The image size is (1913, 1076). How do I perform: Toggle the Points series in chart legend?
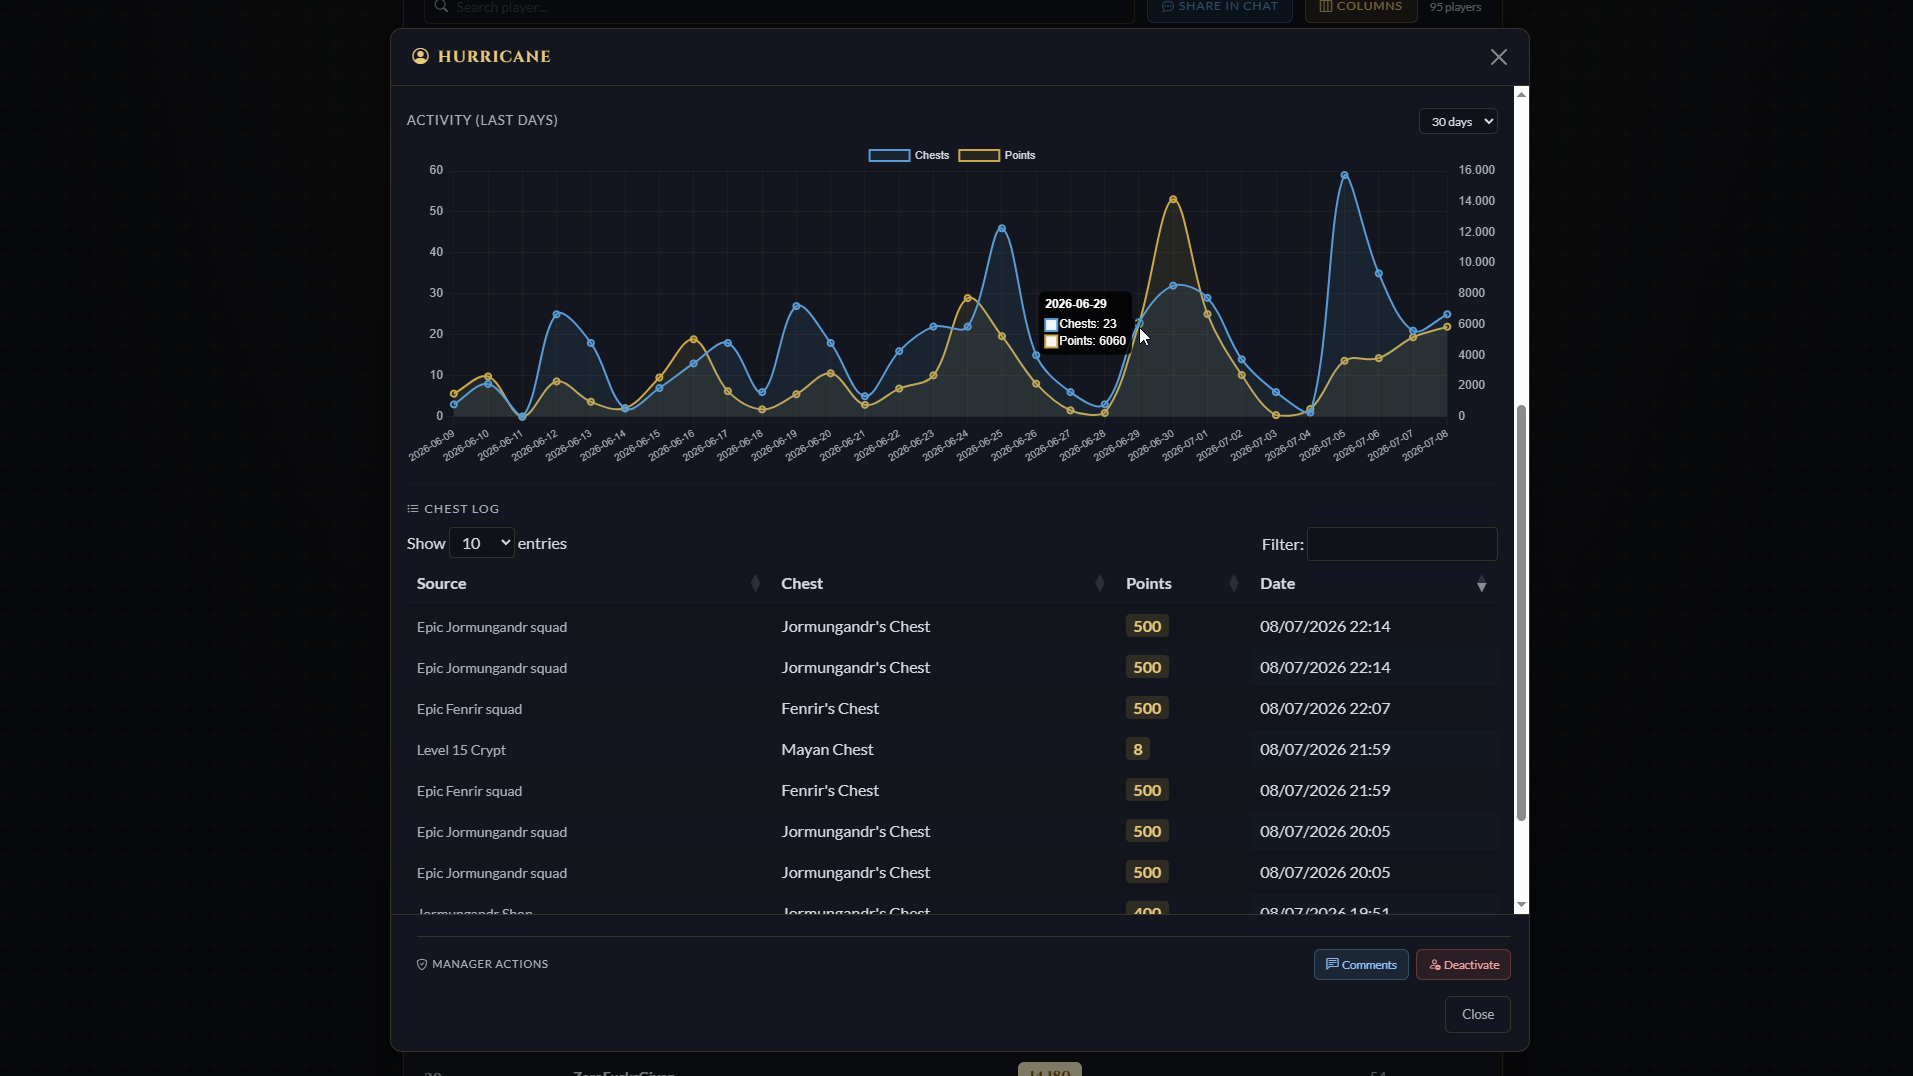[997, 155]
